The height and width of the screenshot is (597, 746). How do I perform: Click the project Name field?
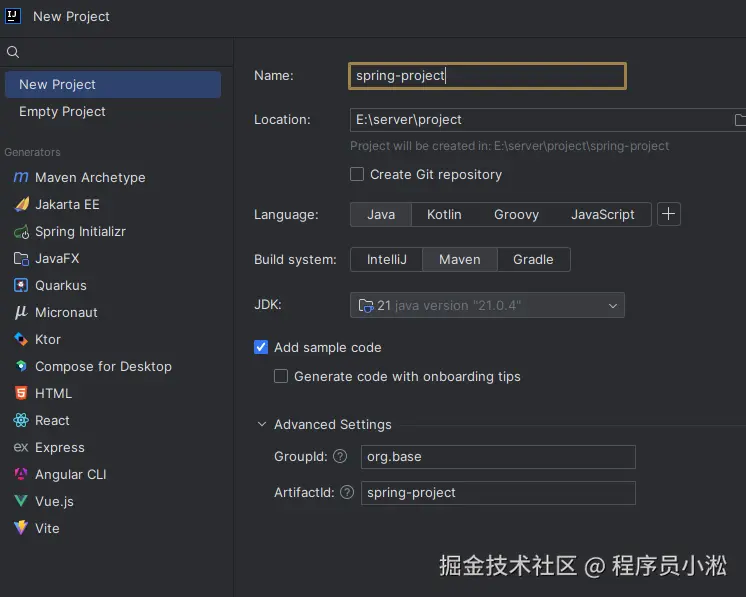pyautogui.click(x=487, y=76)
